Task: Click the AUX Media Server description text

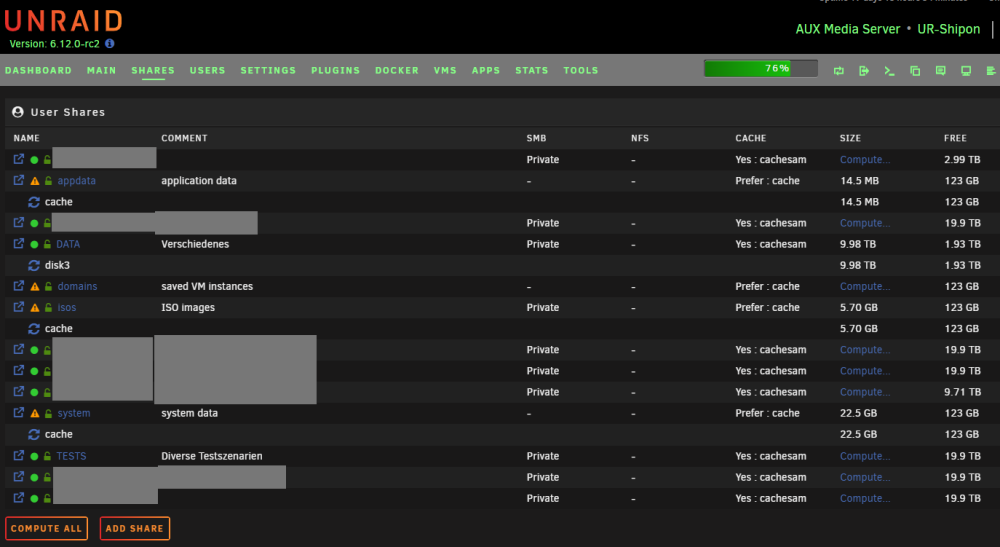Action: tap(848, 29)
